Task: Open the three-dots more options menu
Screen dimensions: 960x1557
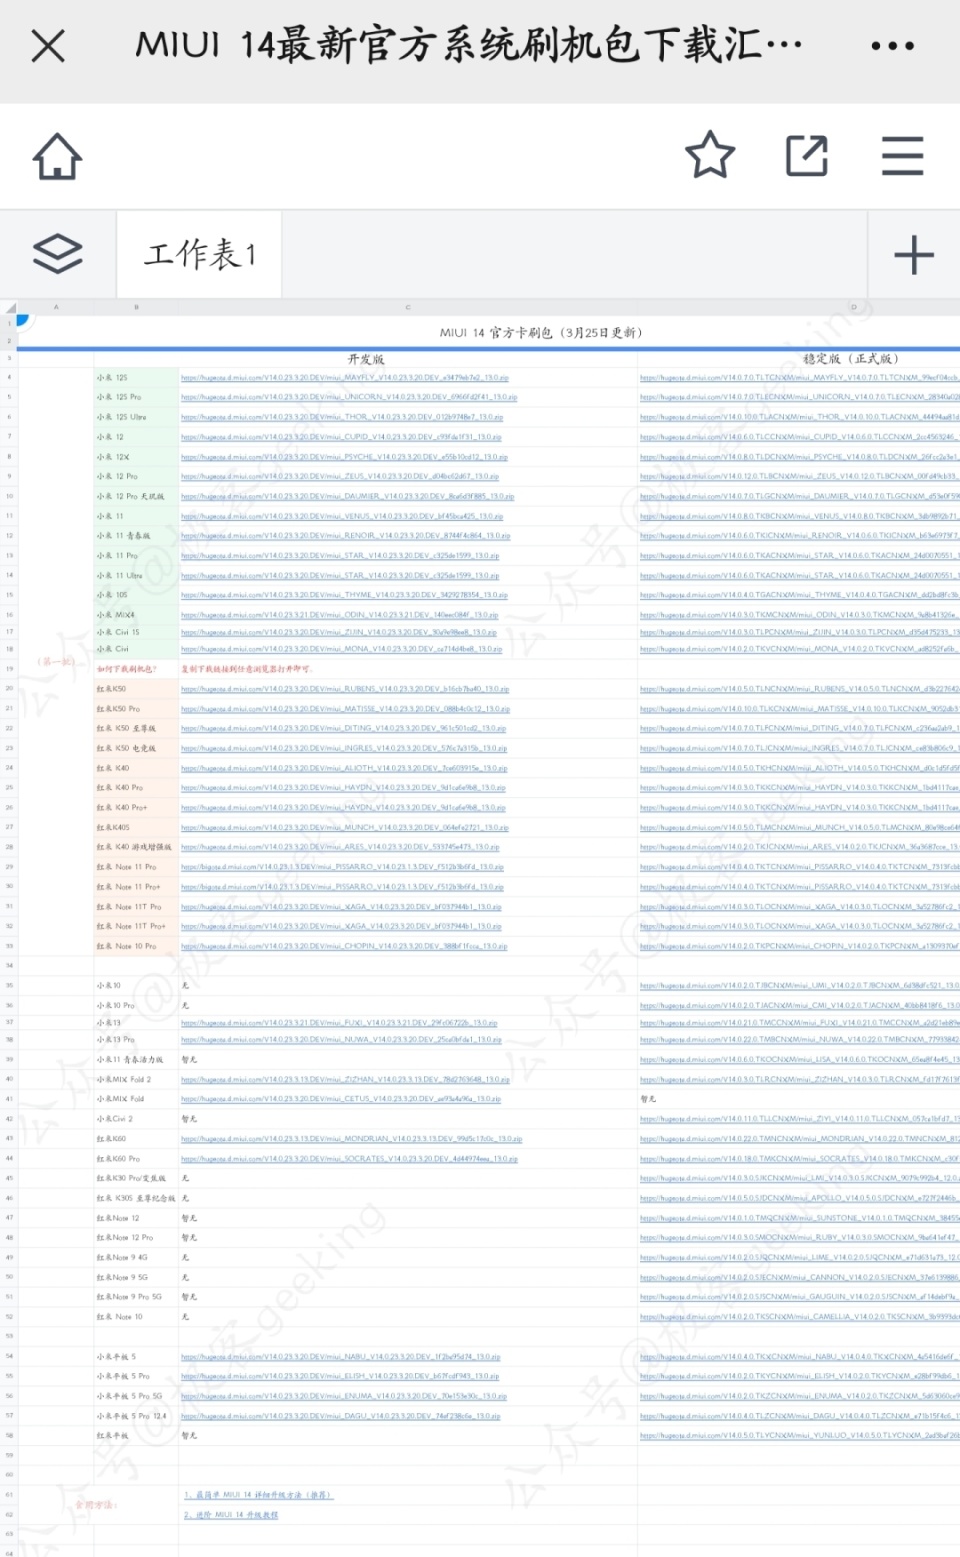Action: (x=892, y=46)
